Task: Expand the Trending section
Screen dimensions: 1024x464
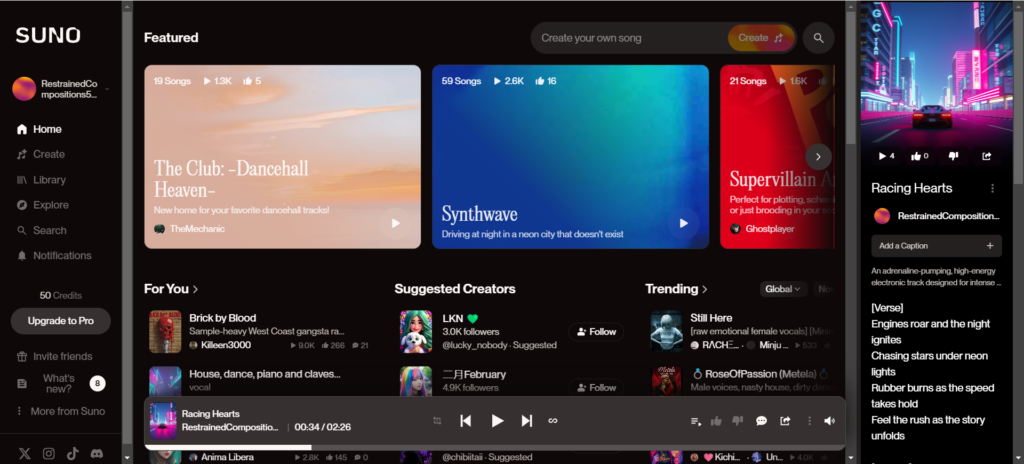Action: coord(677,289)
